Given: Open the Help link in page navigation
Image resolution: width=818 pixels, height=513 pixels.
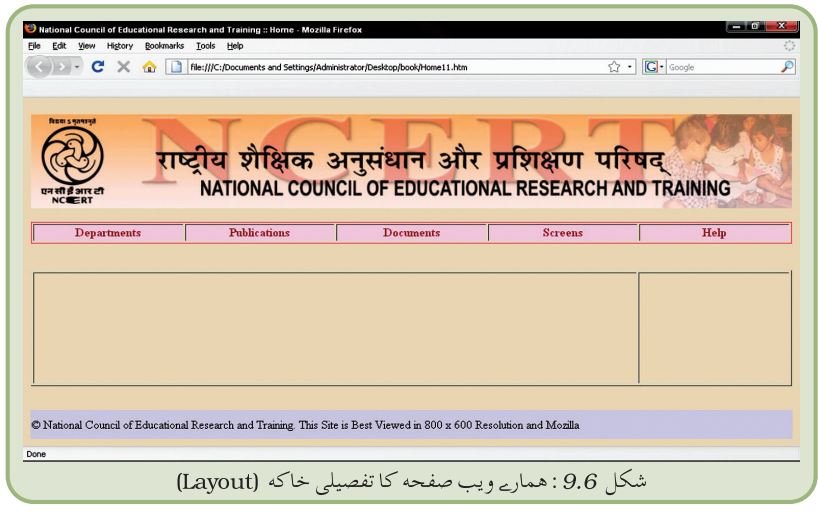Looking at the screenshot, I should coord(714,233).
